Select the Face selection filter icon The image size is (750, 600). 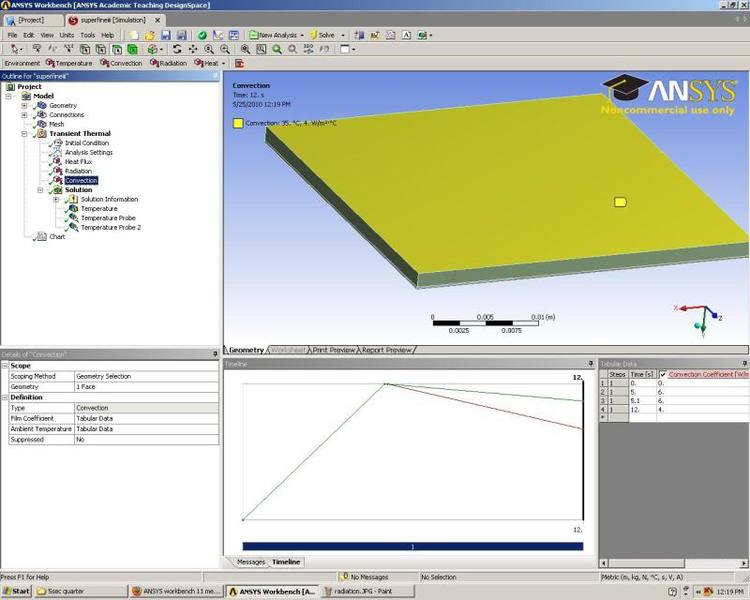click(116, 49)
